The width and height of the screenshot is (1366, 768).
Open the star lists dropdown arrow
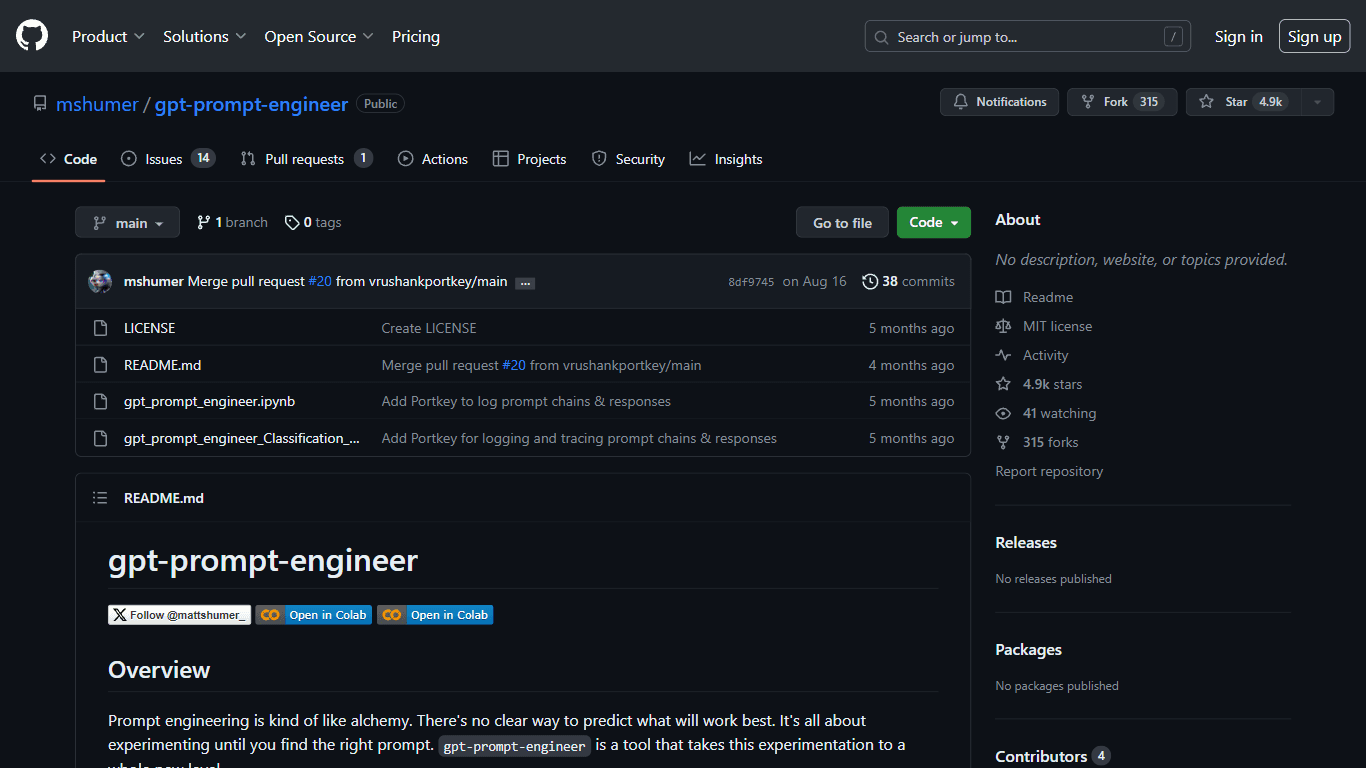point(1317,102)
